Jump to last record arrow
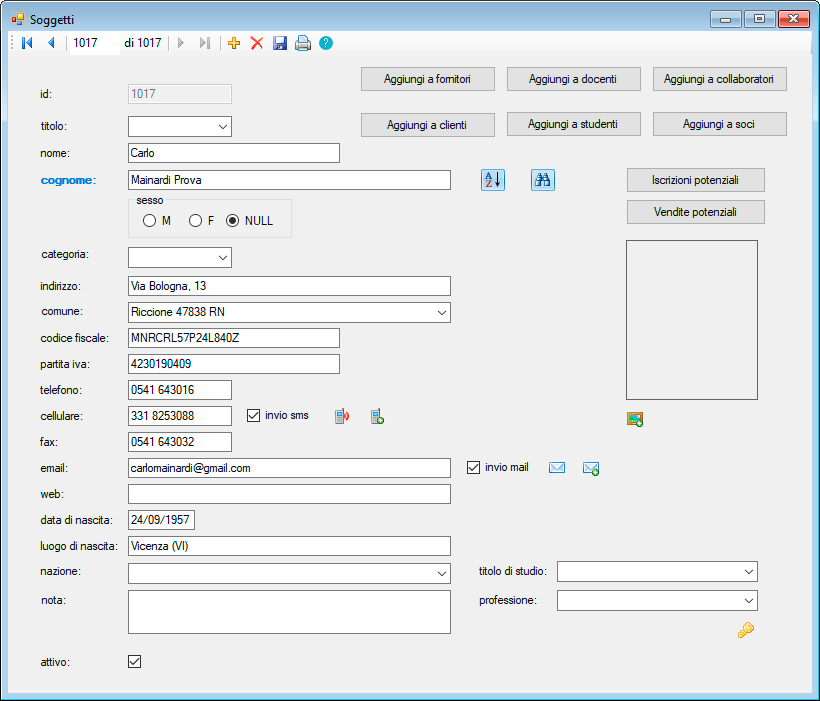The height and width of the screenshot is (701, 820). (204, 43)
